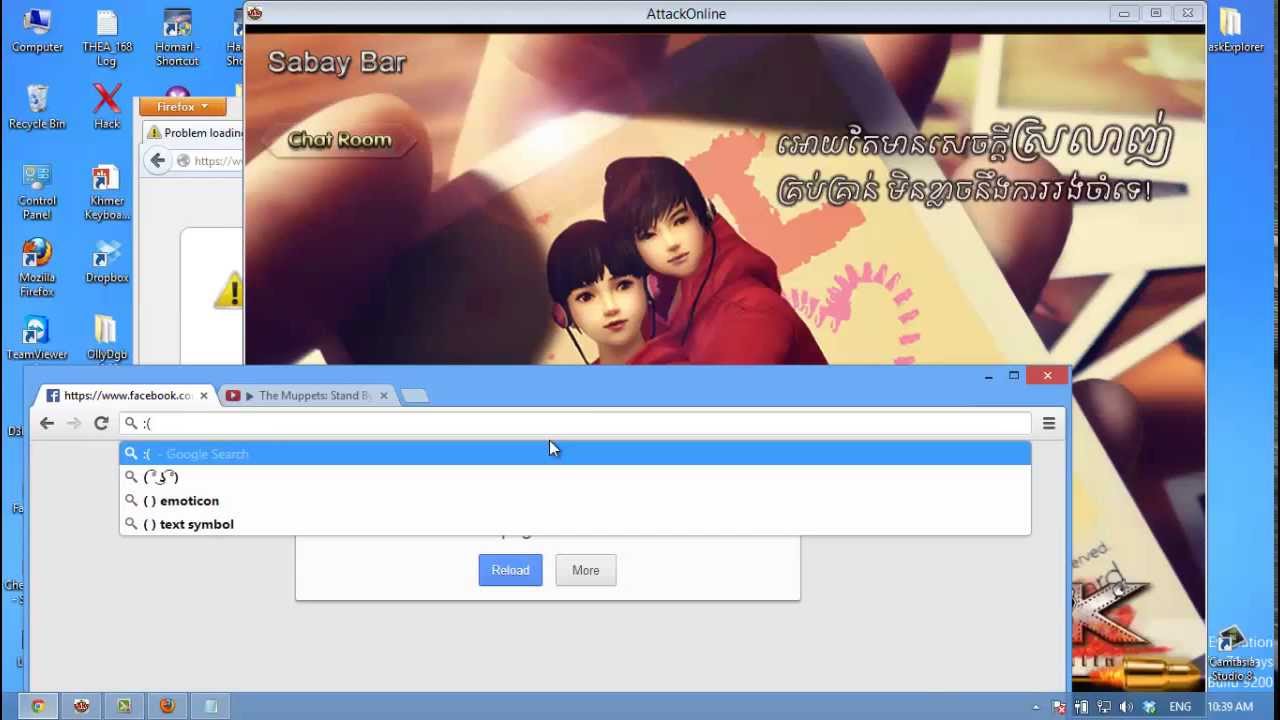Click the Firefox taskbar button

pyautogui.click(x=167, y=706)
